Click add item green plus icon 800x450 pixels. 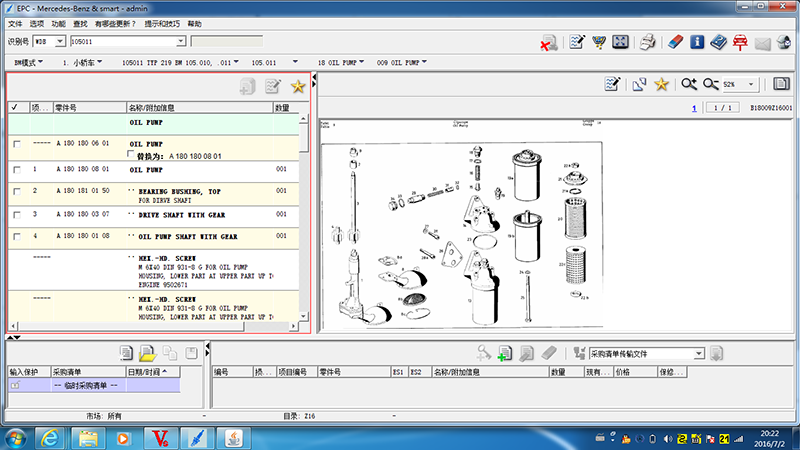point(505,353)
